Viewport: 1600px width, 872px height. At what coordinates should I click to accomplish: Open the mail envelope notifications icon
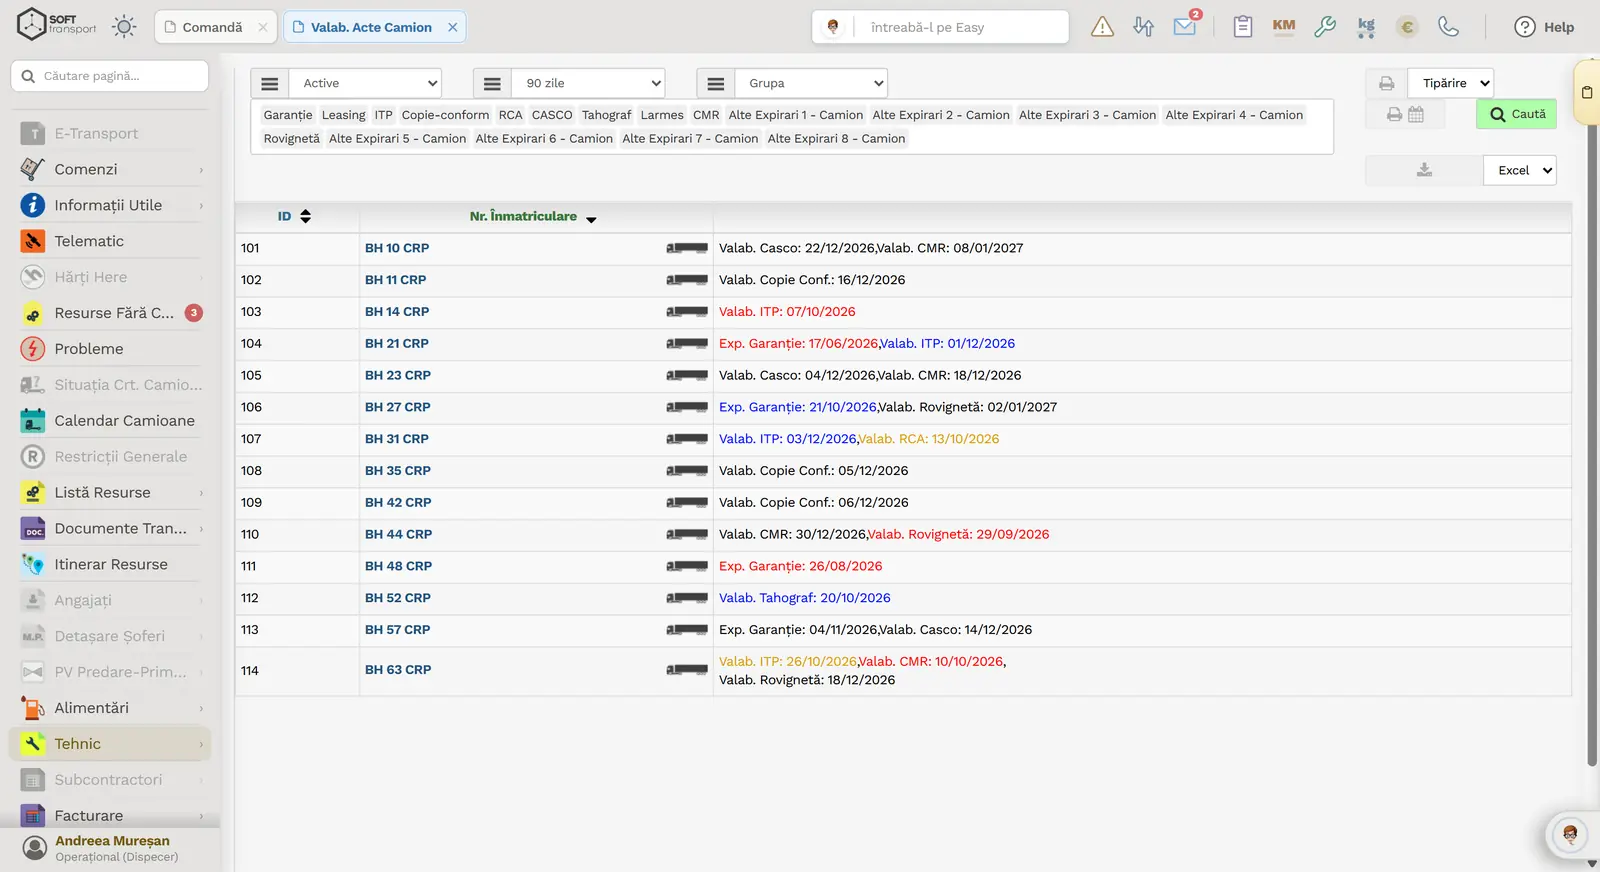pyautogui.click(x=1185, y=27)
